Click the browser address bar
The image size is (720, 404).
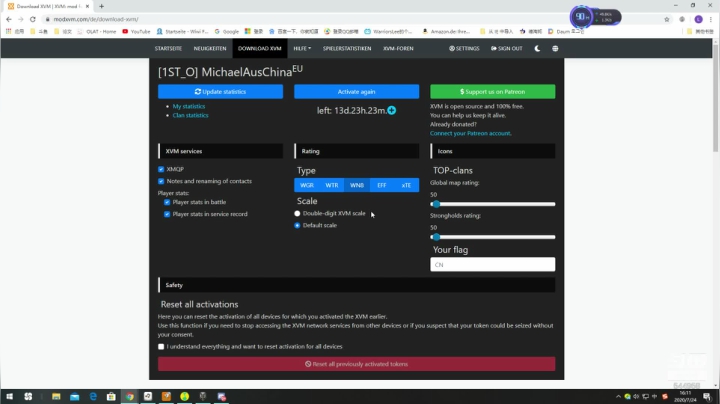[x=351, y=19]
